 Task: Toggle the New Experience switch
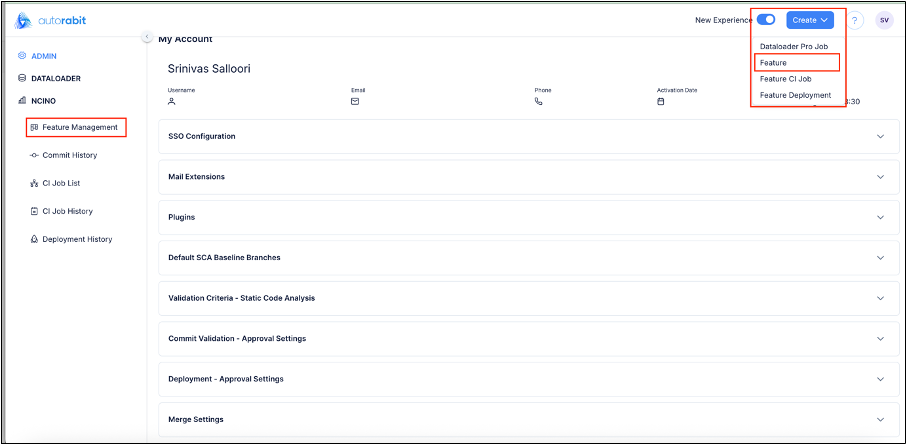[x=766, y=20]
